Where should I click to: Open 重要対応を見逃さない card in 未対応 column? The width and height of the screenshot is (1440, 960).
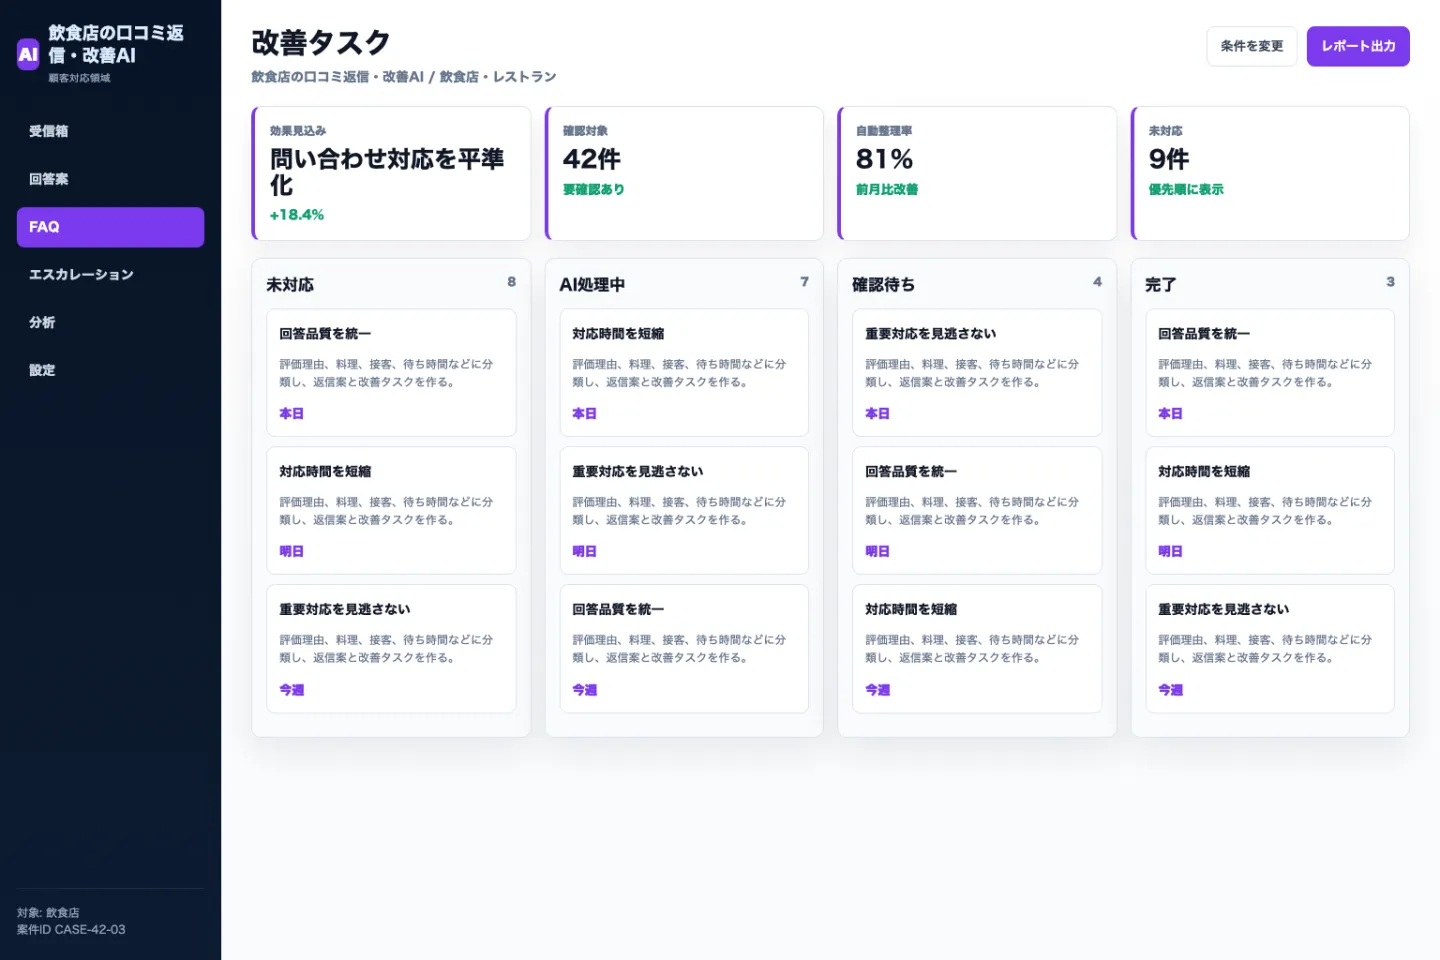(x=391, y=648)
